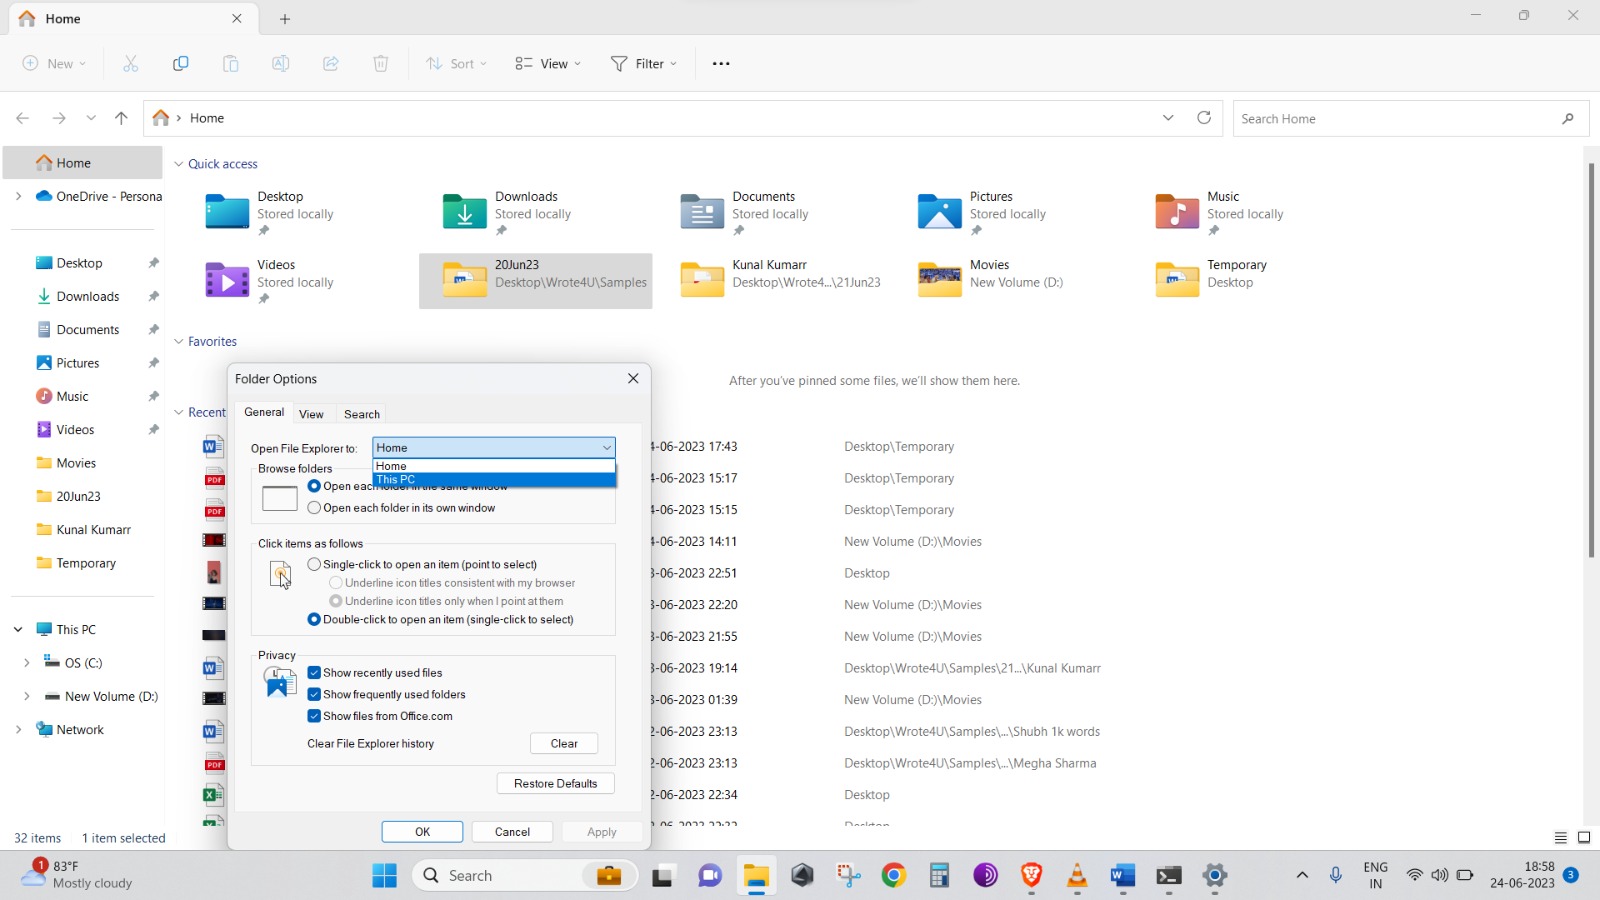Select Open each folder in its own window
1600x900 pixels.
click(314, 508)
